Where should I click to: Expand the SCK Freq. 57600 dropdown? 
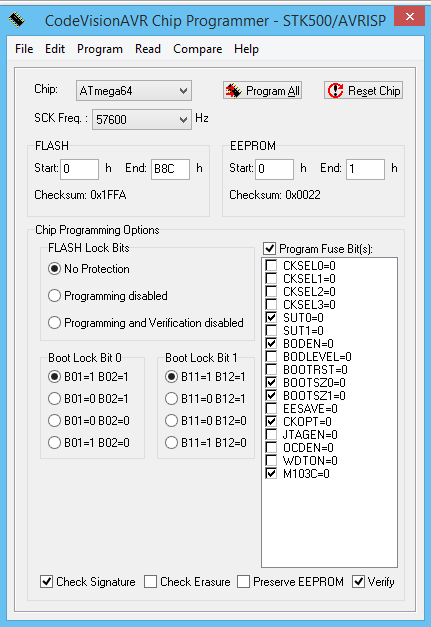[x=142, y=119]
